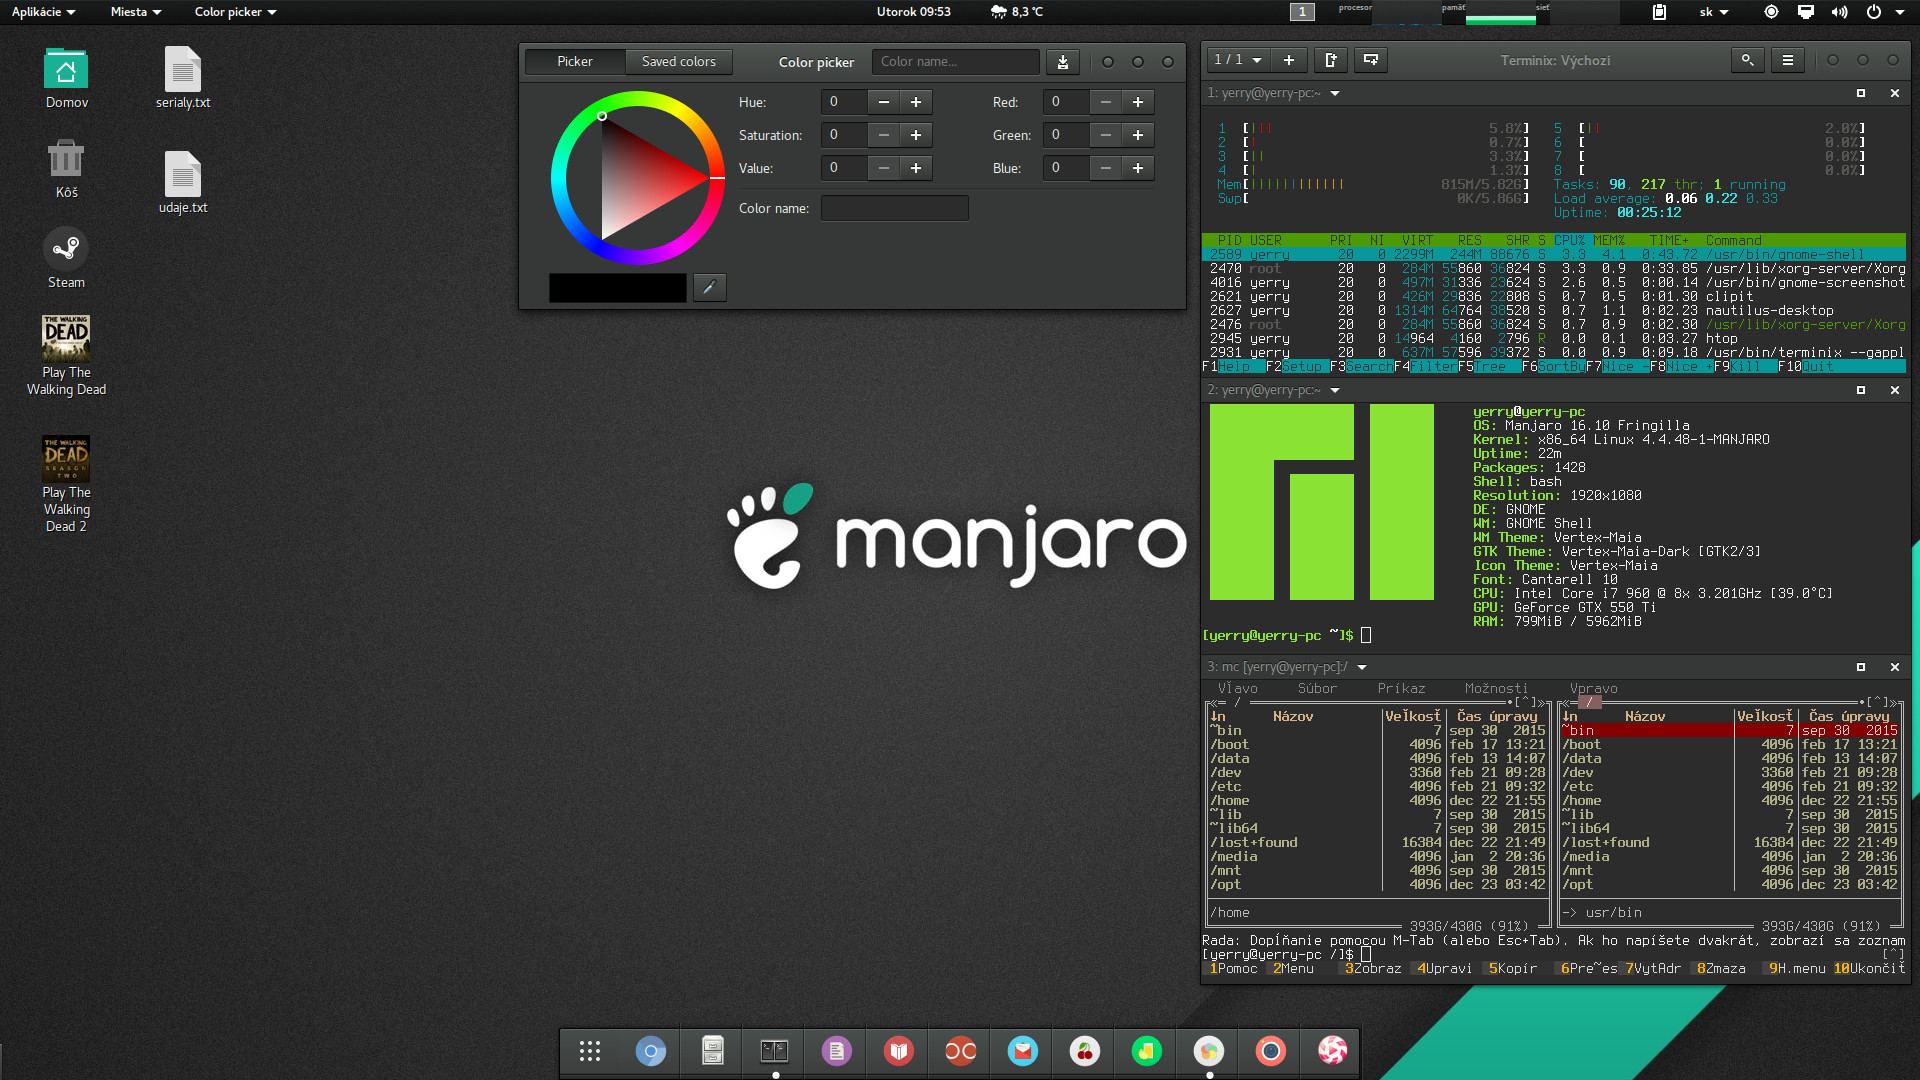1920x1080 pixels.
Task: Click 5 Kopír in mc function bar
Action: [x=1513, y=968]
